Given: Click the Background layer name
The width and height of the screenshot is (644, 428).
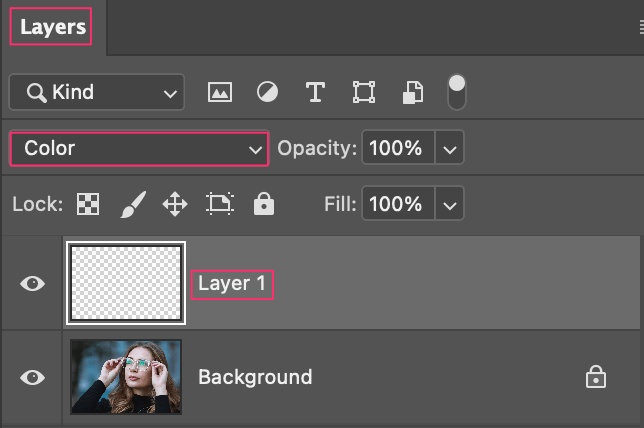Looking at the screenshot, I should click(x=255, y=377).
